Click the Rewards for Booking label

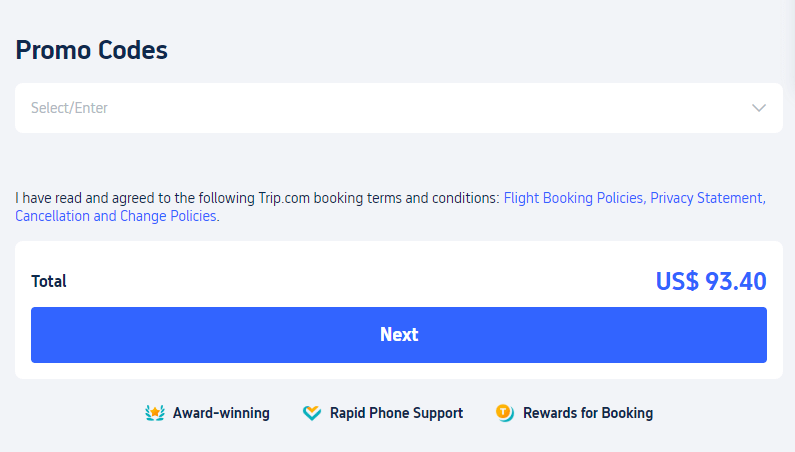[x=588, y=413]
